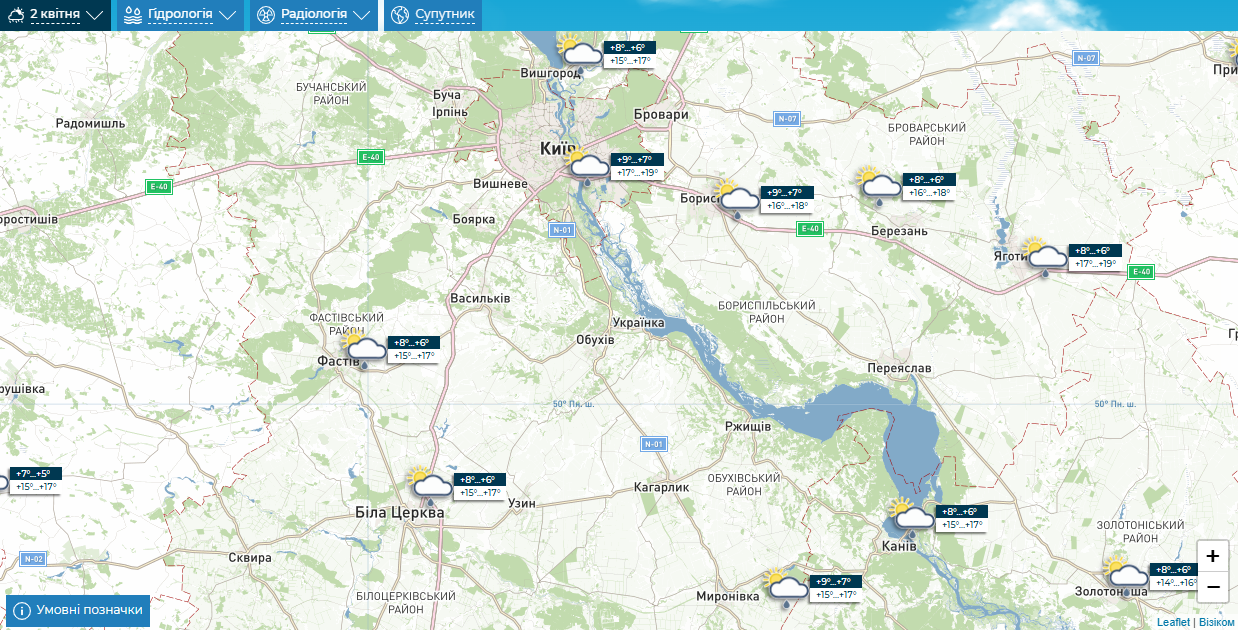Open the Візіком attribution link
Screen dimensions: 1238x630
click(1217, 622)
